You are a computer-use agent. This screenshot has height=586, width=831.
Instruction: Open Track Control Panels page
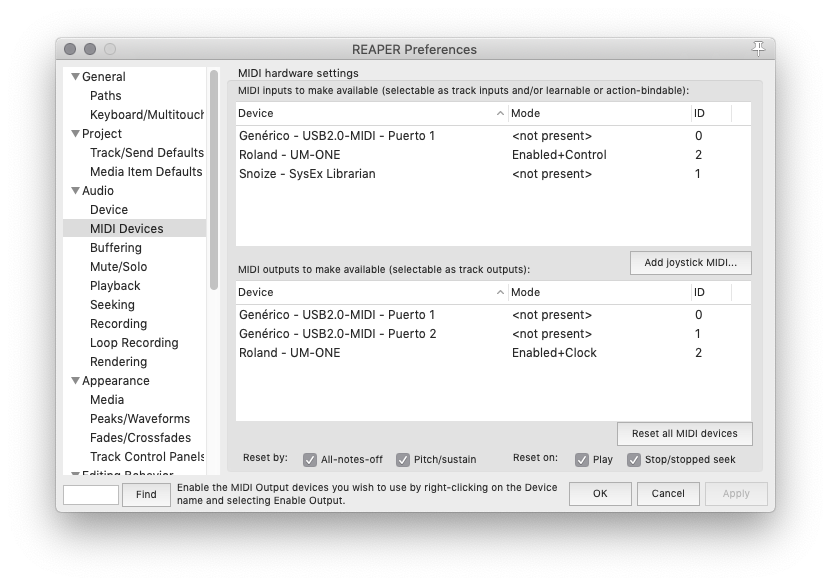[x=147, y=457]
